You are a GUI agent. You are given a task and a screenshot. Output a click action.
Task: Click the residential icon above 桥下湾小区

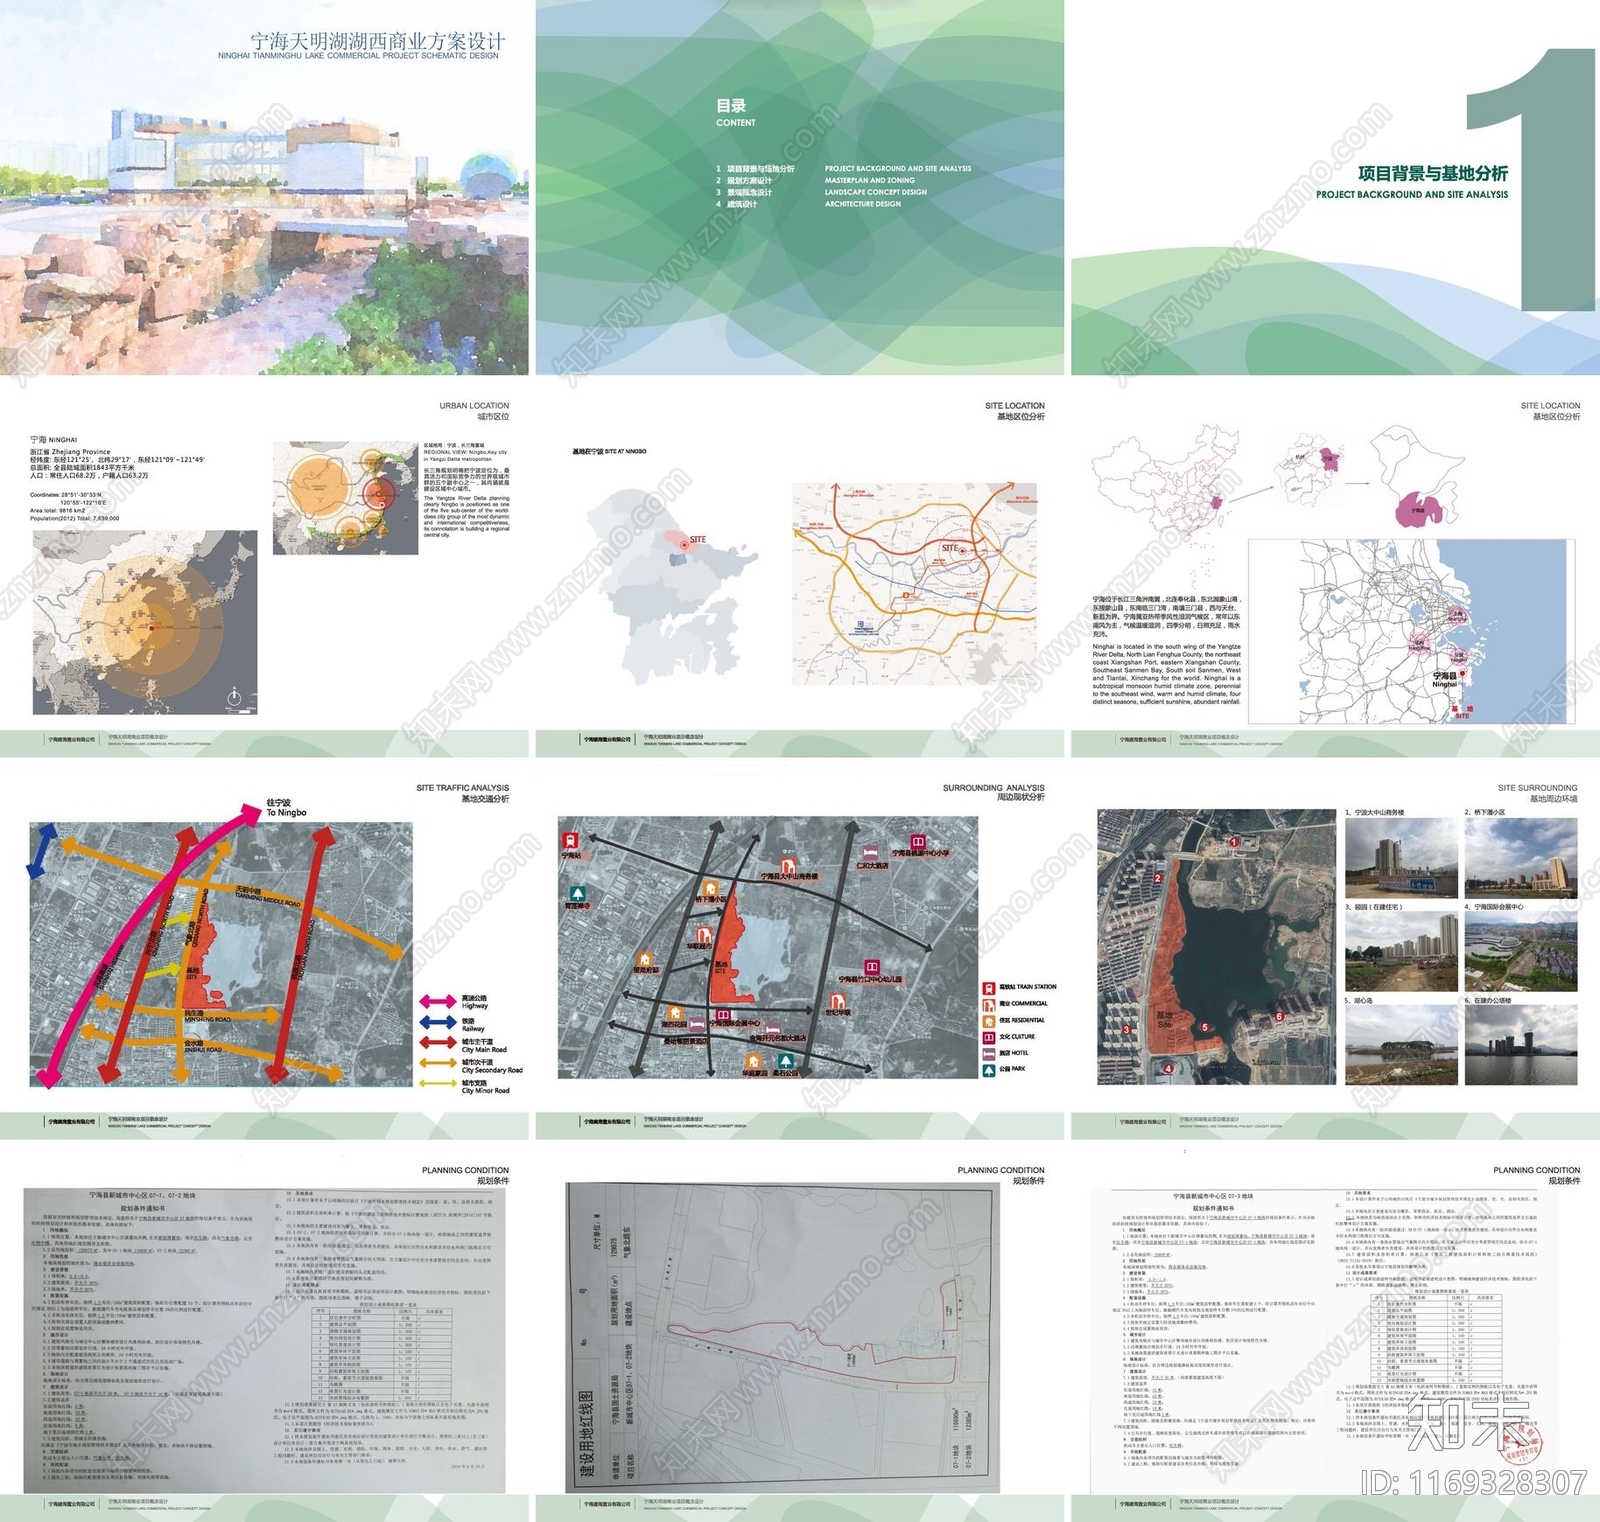[710, 888]
